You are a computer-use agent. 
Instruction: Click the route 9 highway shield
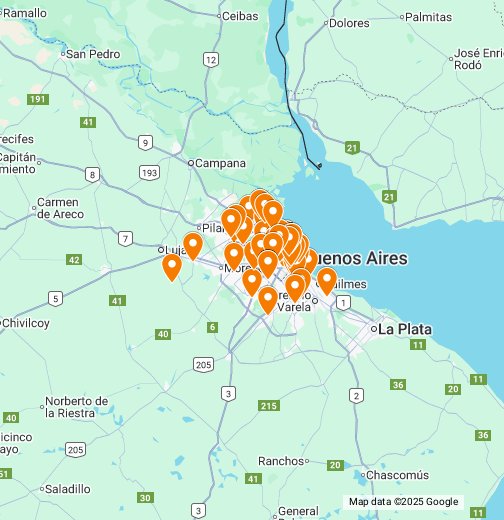(x=145, y=143)
